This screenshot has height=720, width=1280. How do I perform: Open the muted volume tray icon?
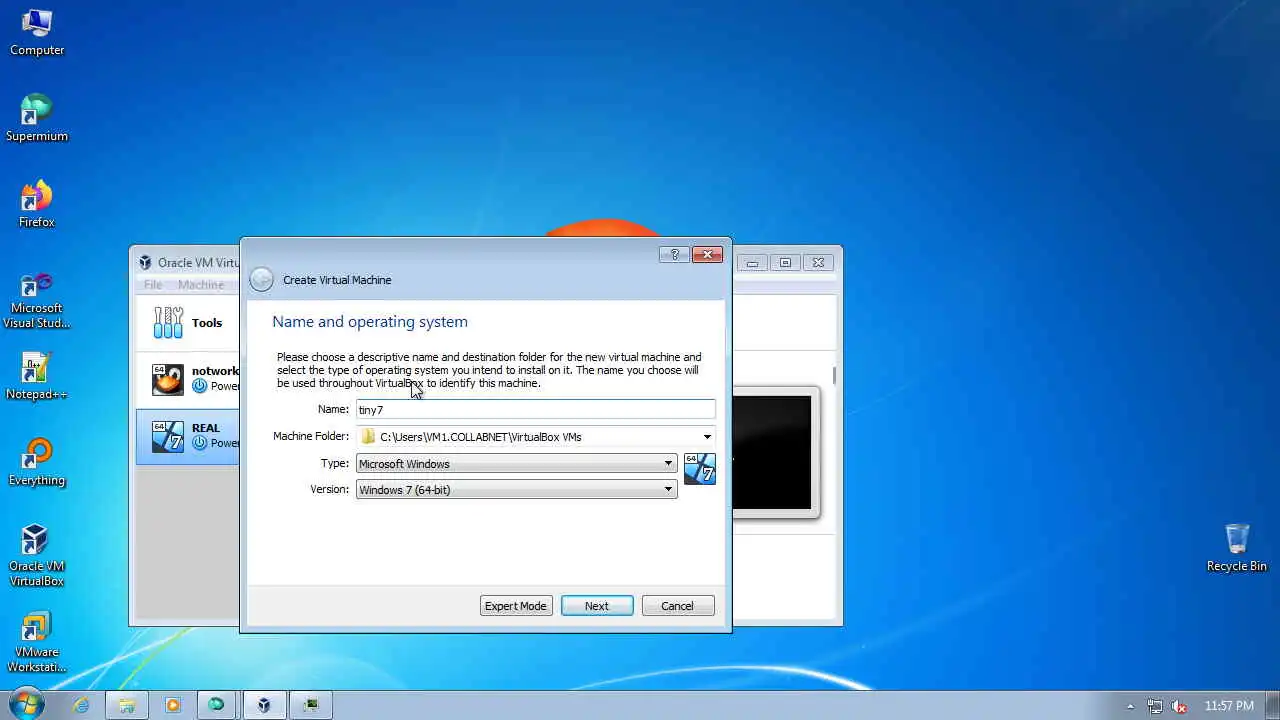(1180, 706)
